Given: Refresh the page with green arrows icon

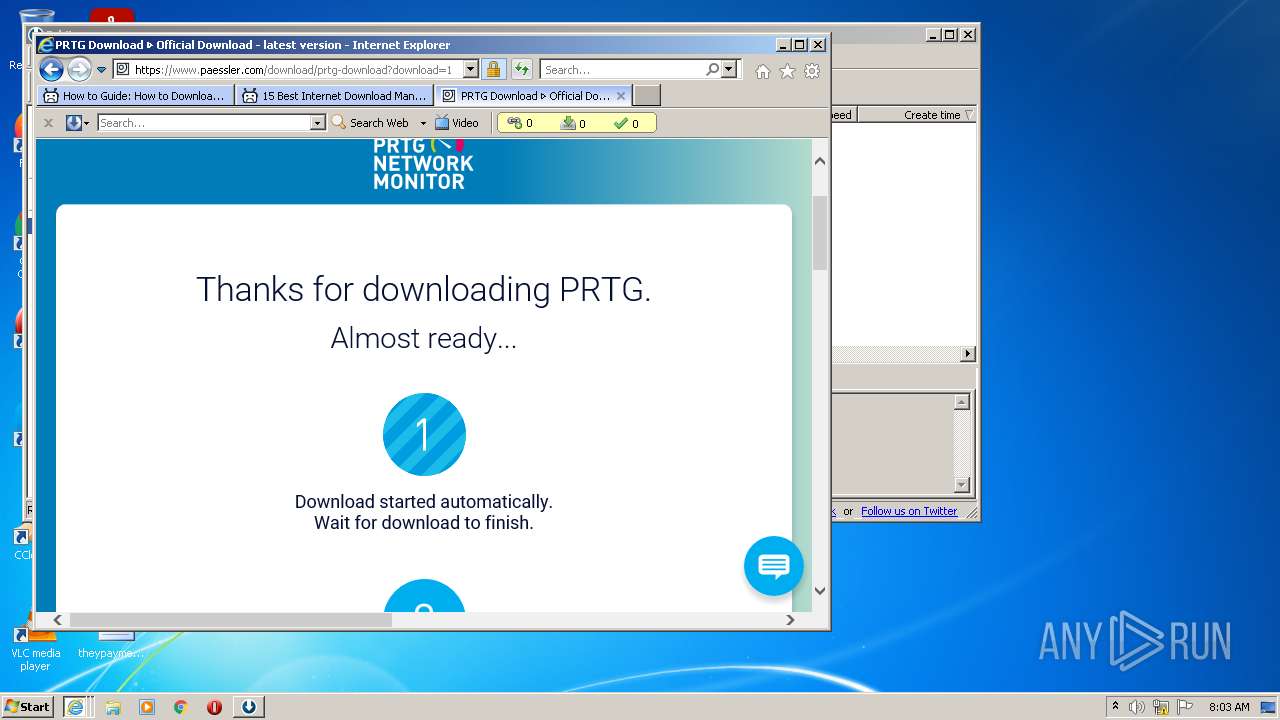Looking at the screenshot, I should (x=522, y=70).
